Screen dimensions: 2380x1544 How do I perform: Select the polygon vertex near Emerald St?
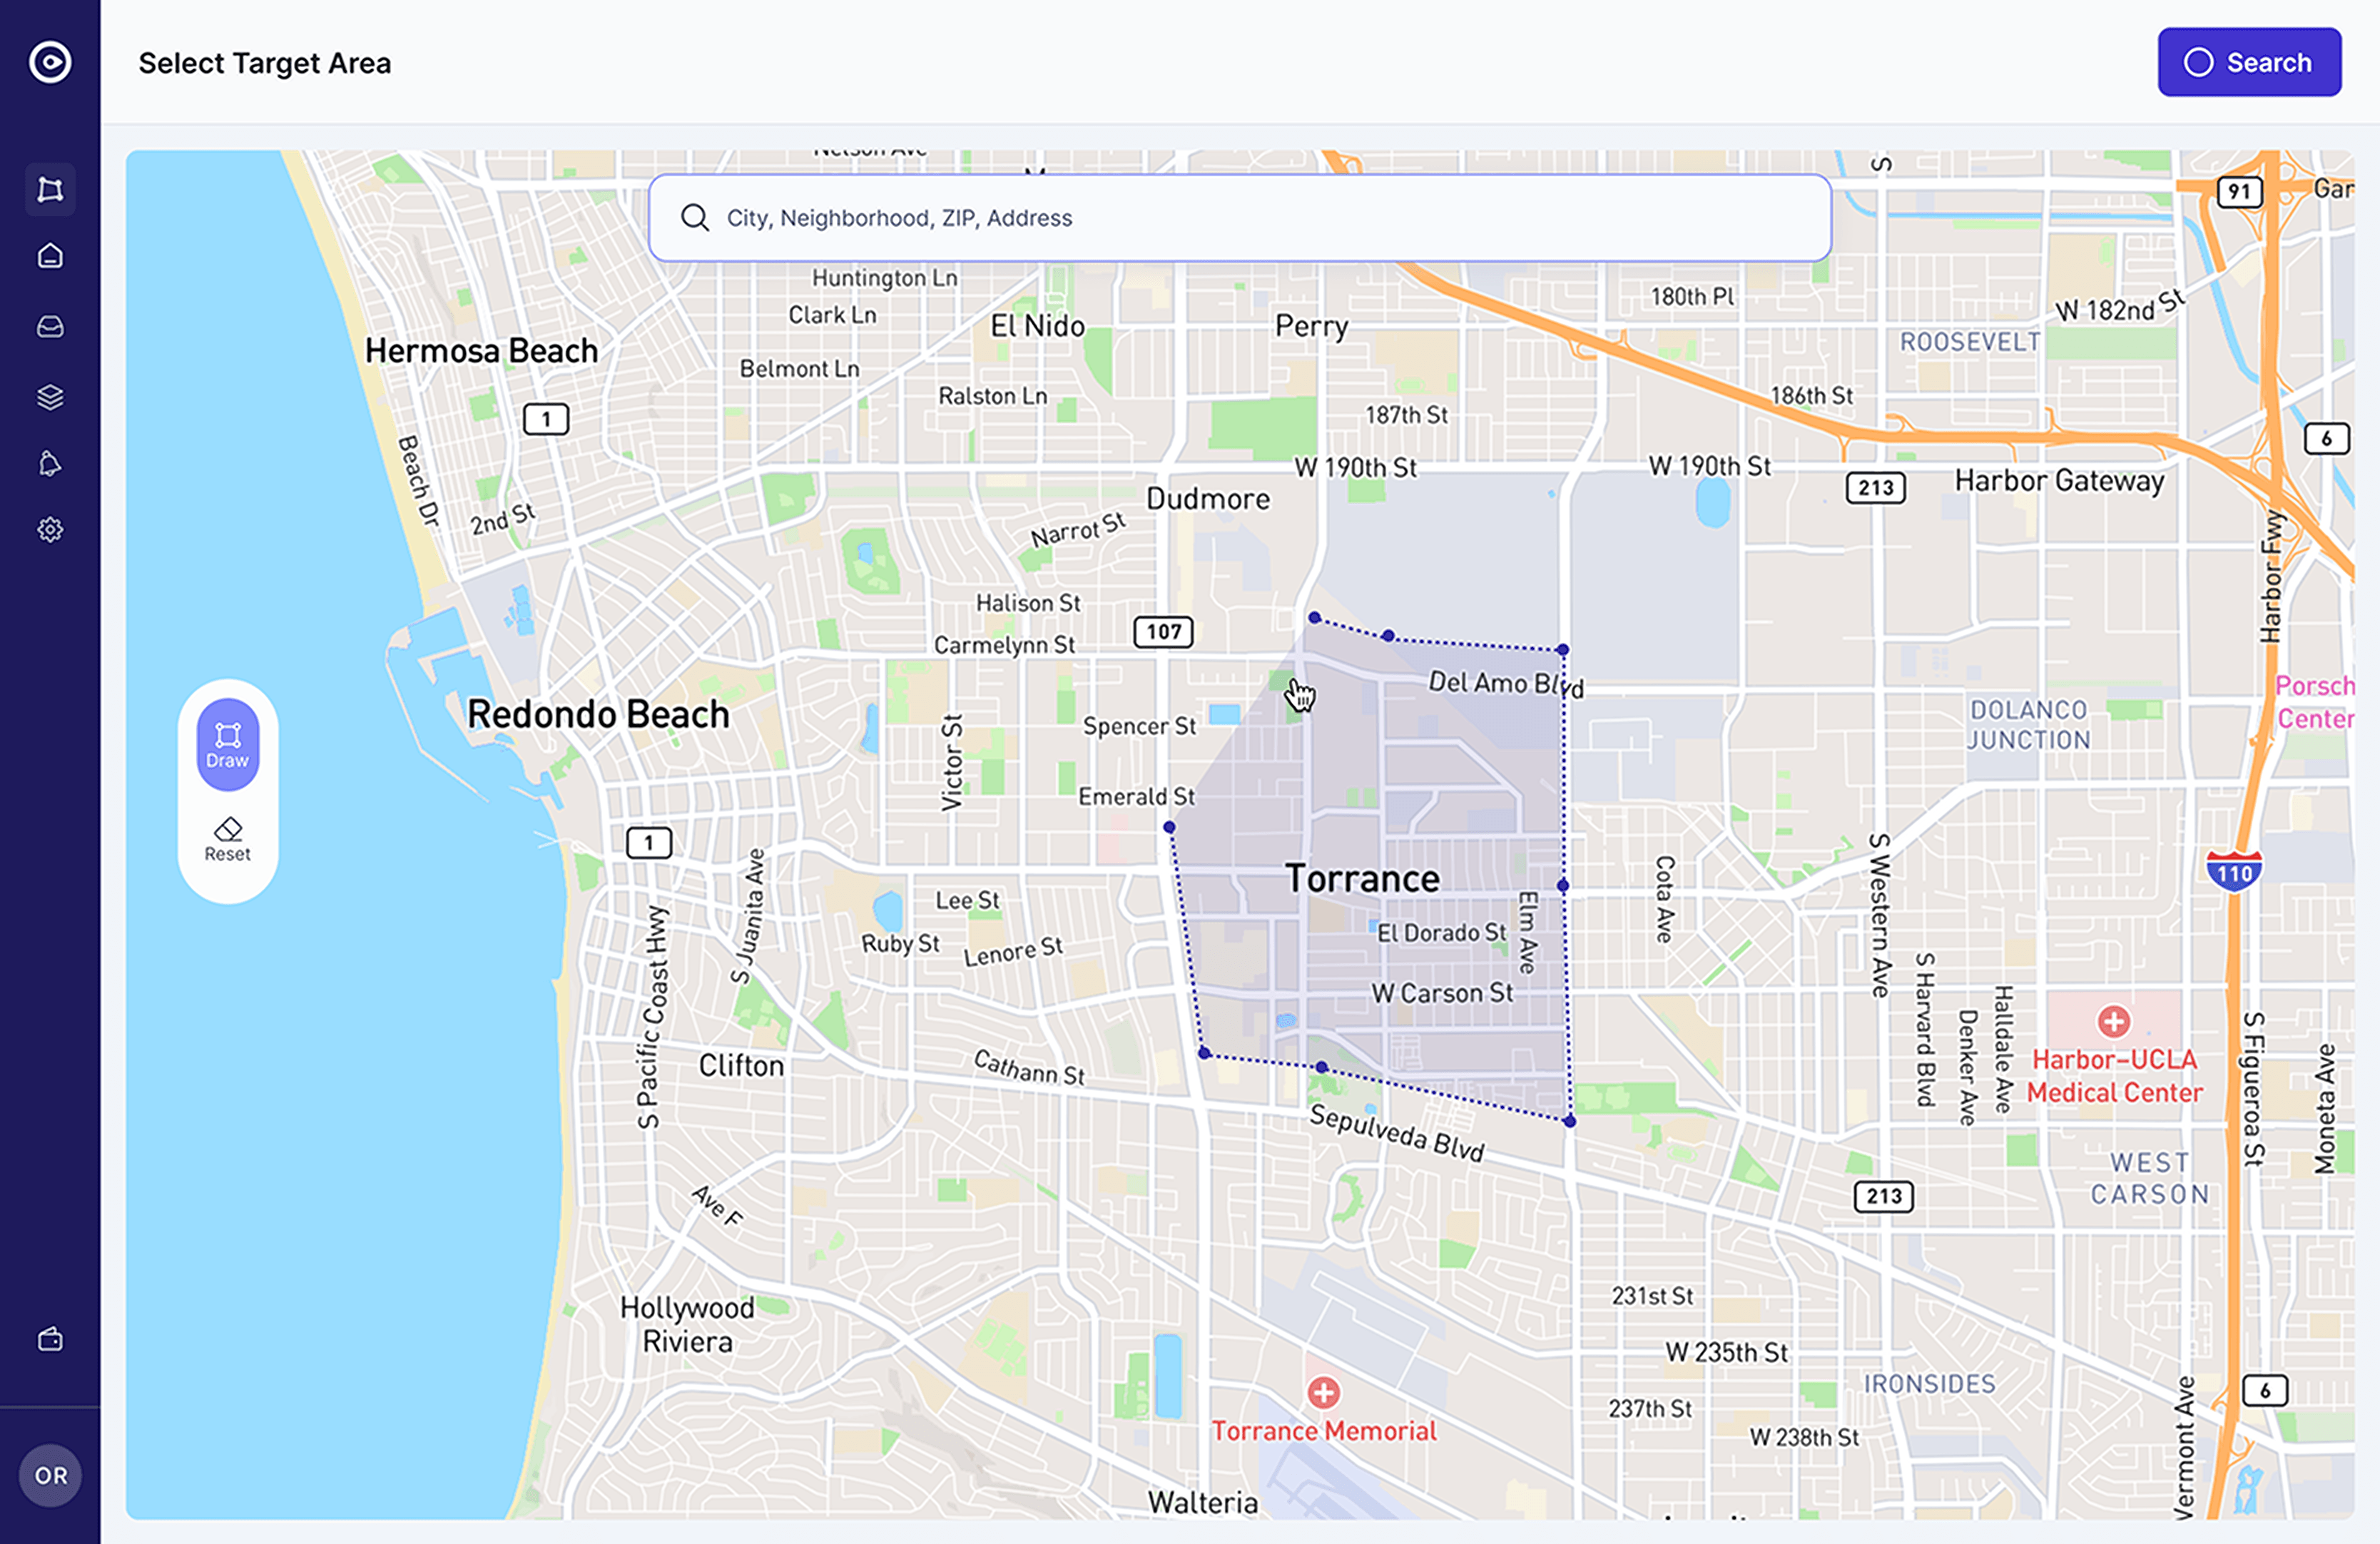tap(1169, 827)
